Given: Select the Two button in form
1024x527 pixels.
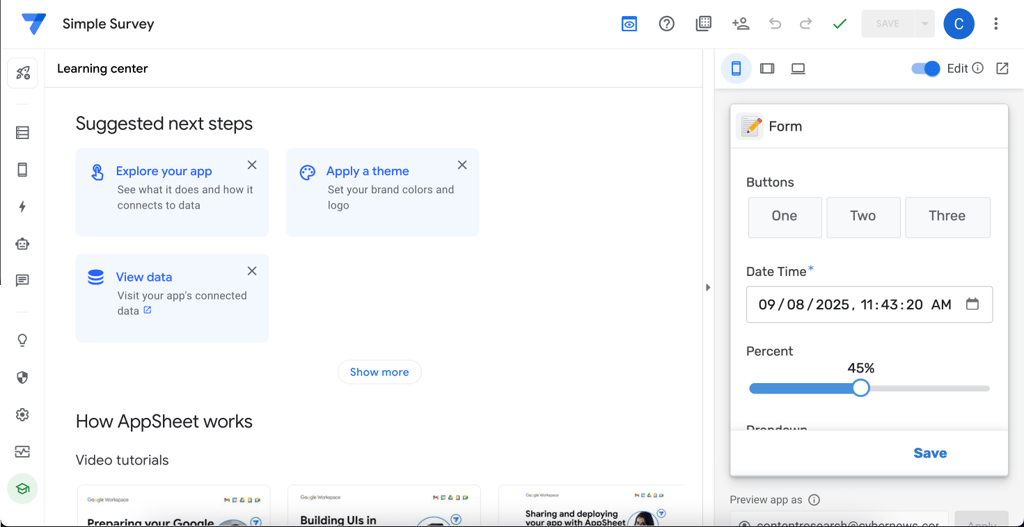Looking at the screenshot, I should click(x=863, y=217).
